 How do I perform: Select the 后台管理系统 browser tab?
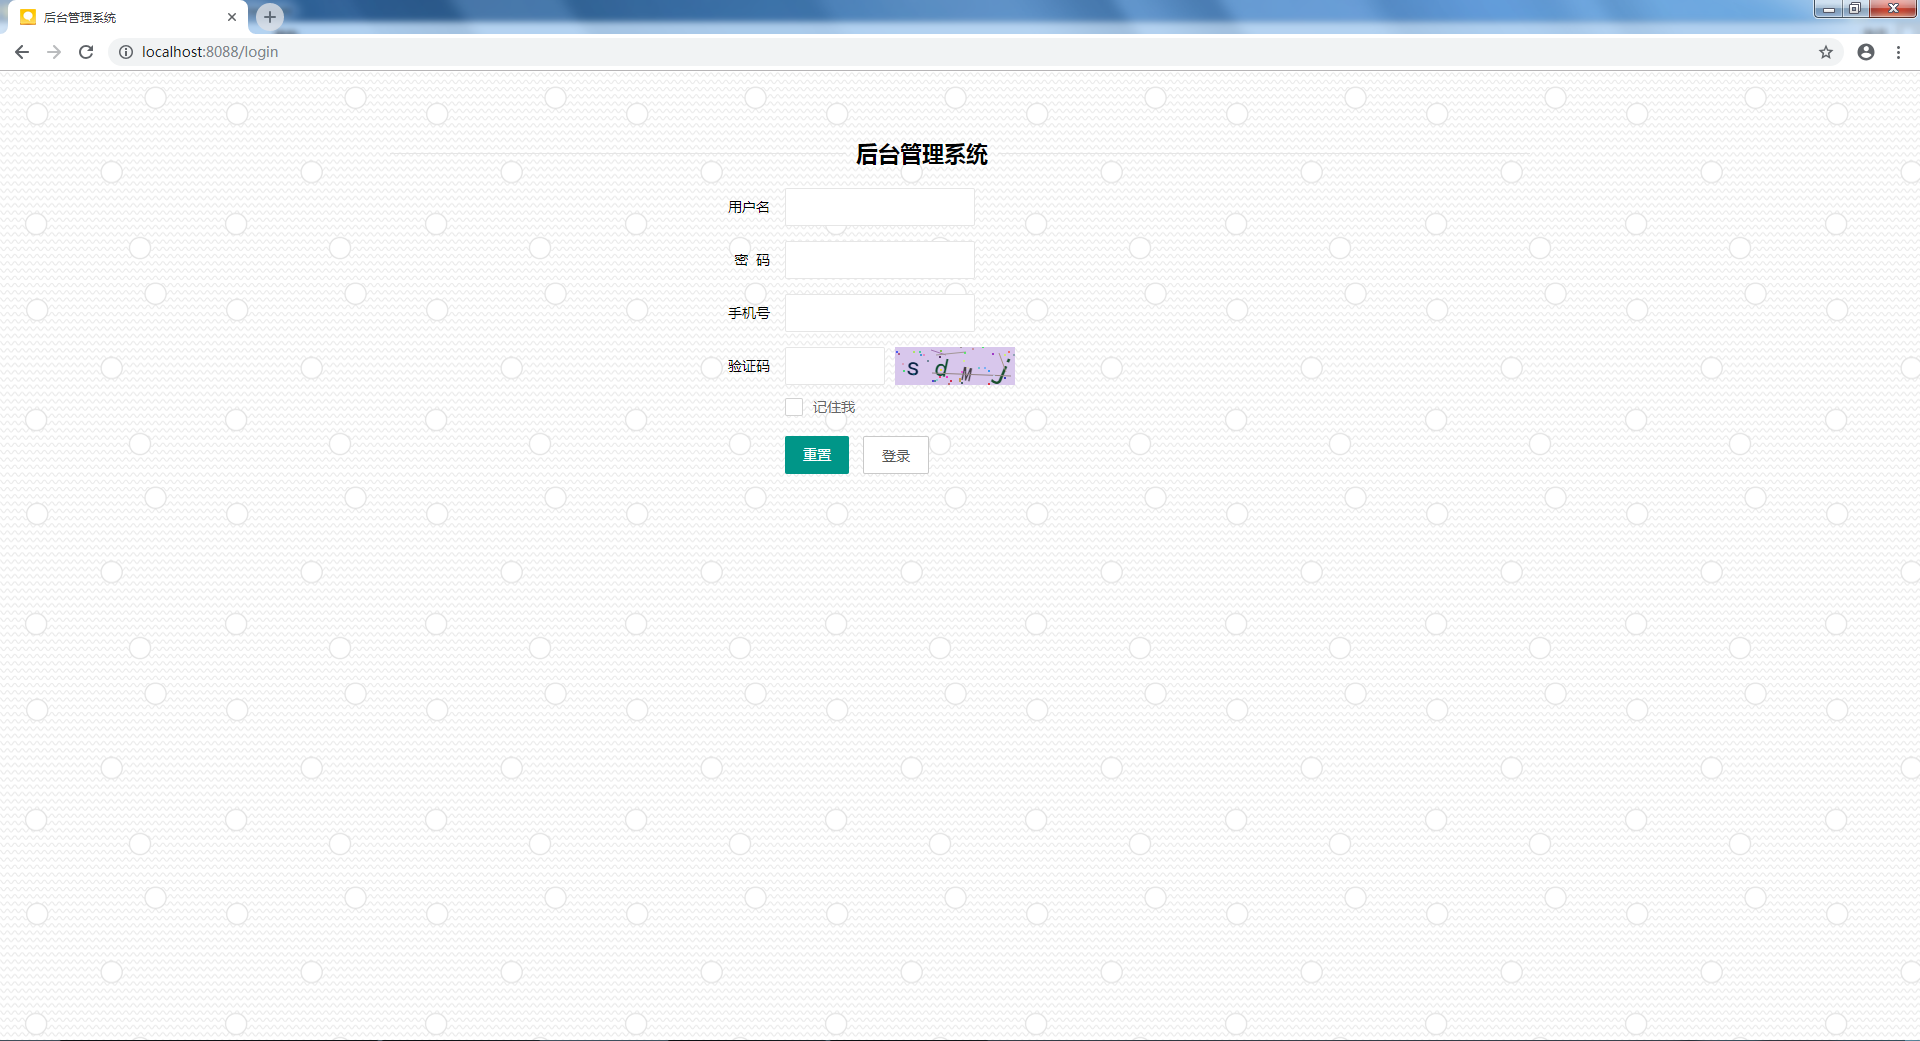(120, 17)
